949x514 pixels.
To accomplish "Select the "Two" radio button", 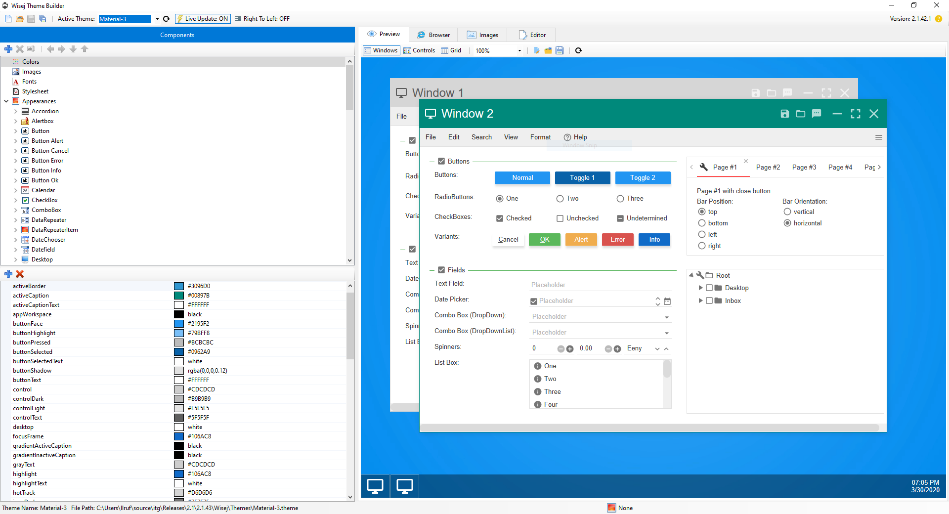I will (x=559, y=198).
